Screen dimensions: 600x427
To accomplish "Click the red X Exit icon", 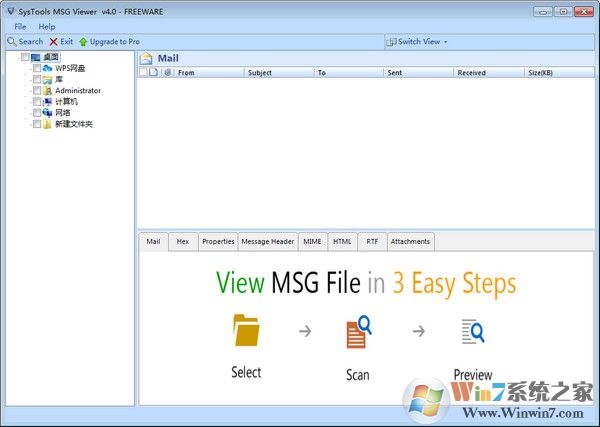I will (54, 42).
